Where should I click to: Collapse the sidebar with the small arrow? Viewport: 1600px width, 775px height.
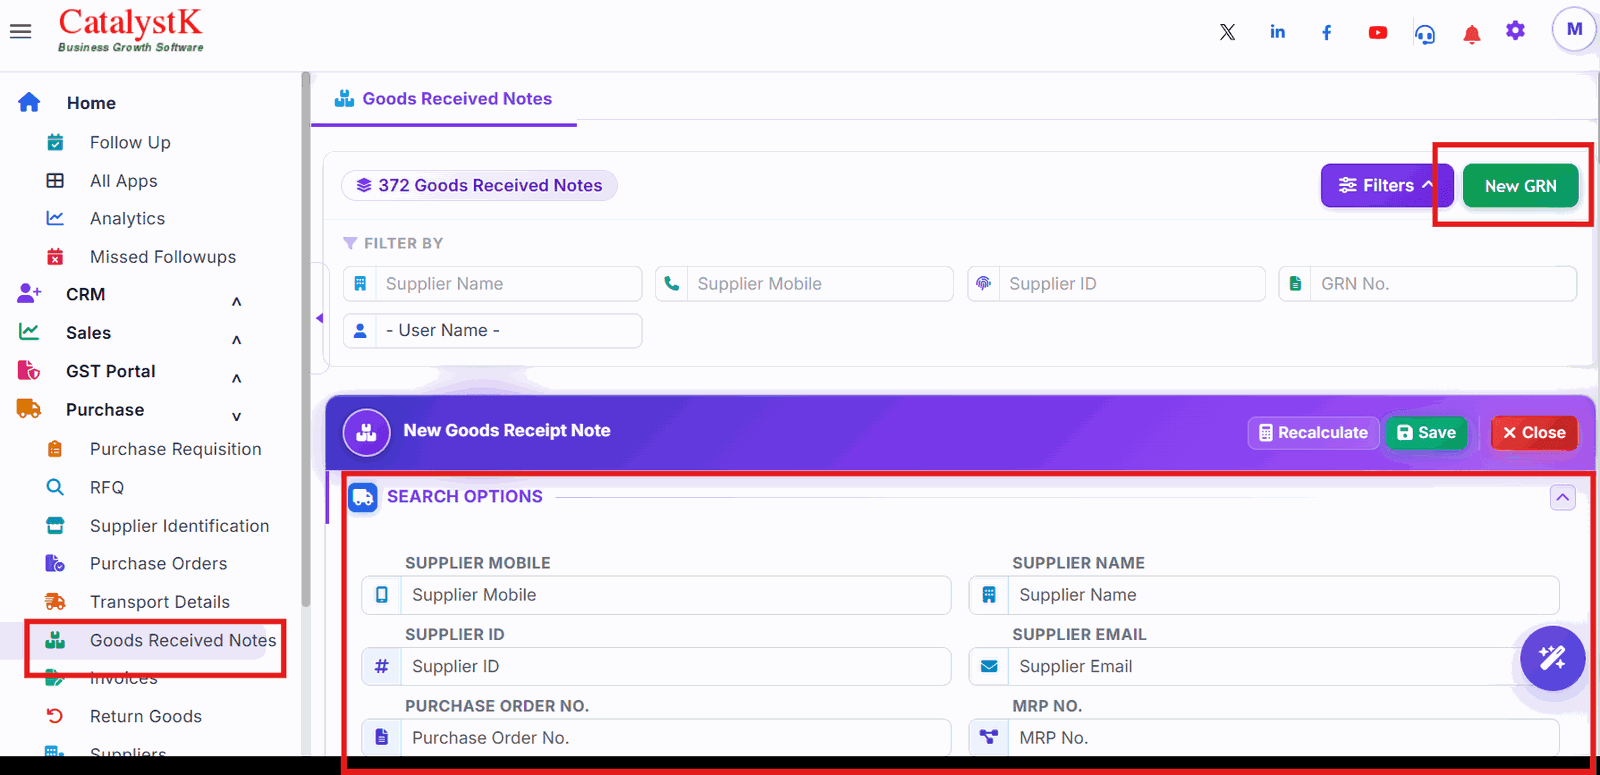[x=319, y=318]
